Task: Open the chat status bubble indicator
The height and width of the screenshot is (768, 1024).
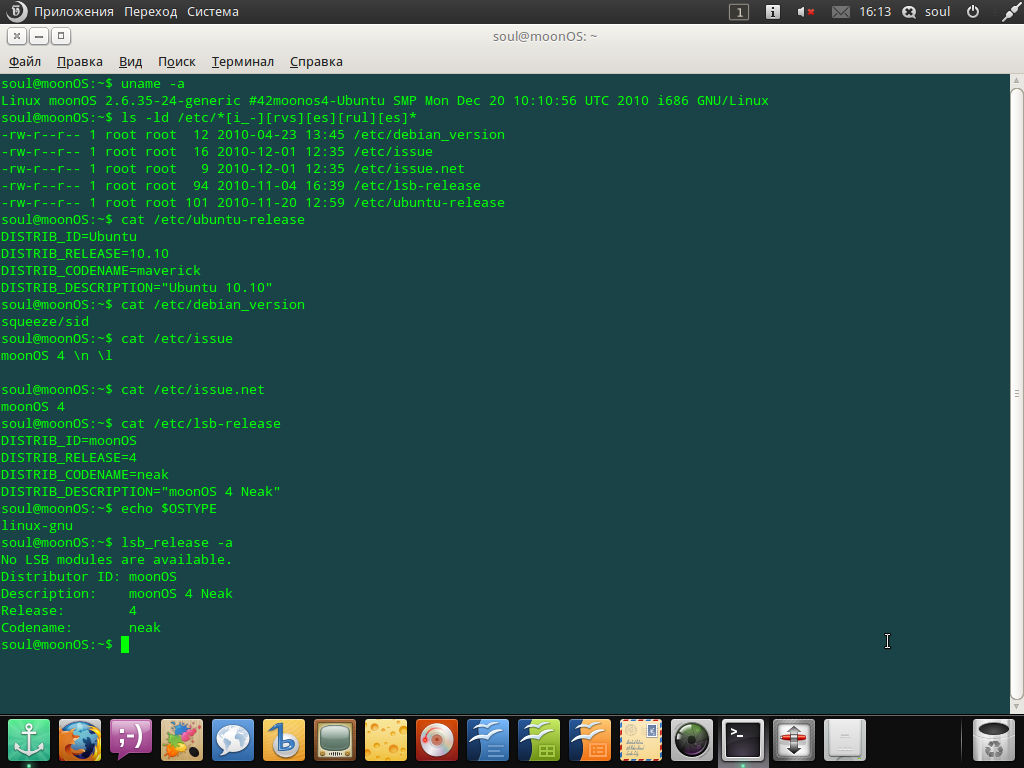Action: coord(908,12)
